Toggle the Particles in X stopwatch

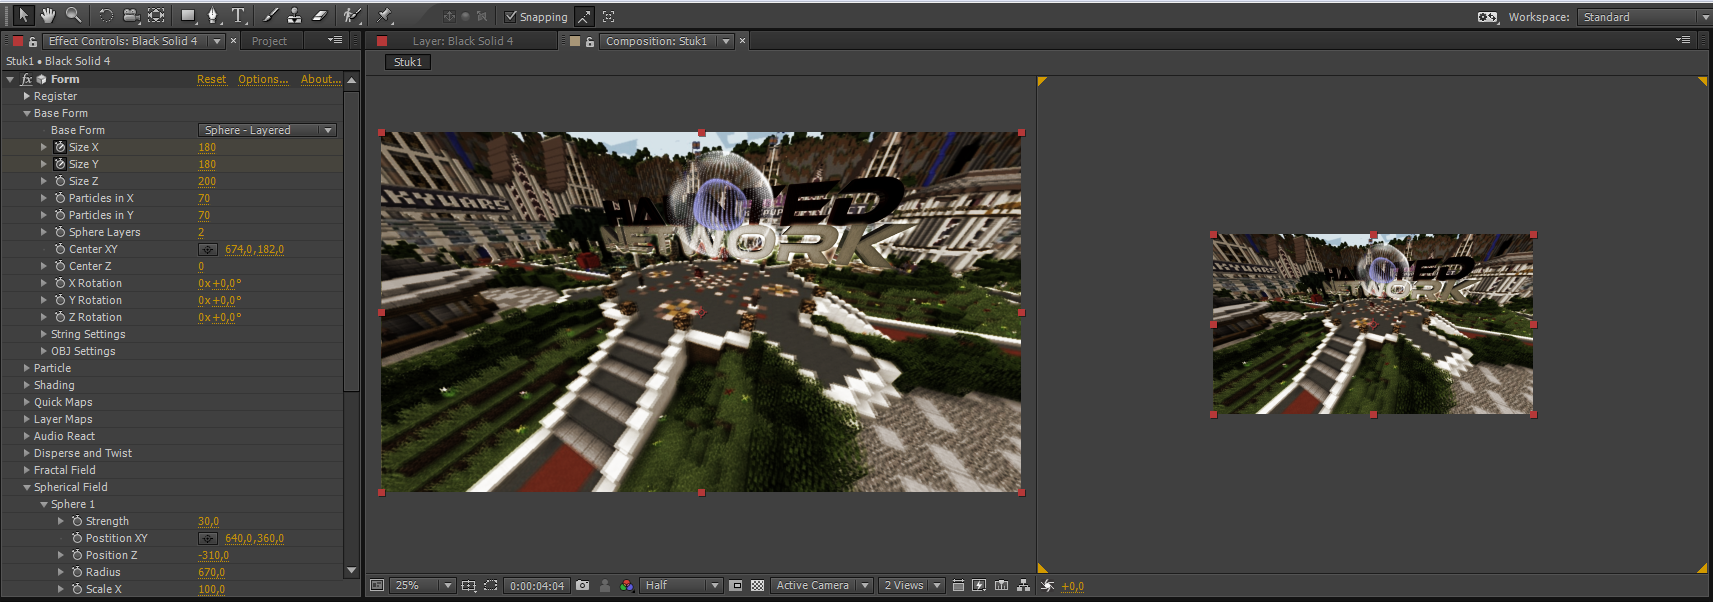(60, 198)
